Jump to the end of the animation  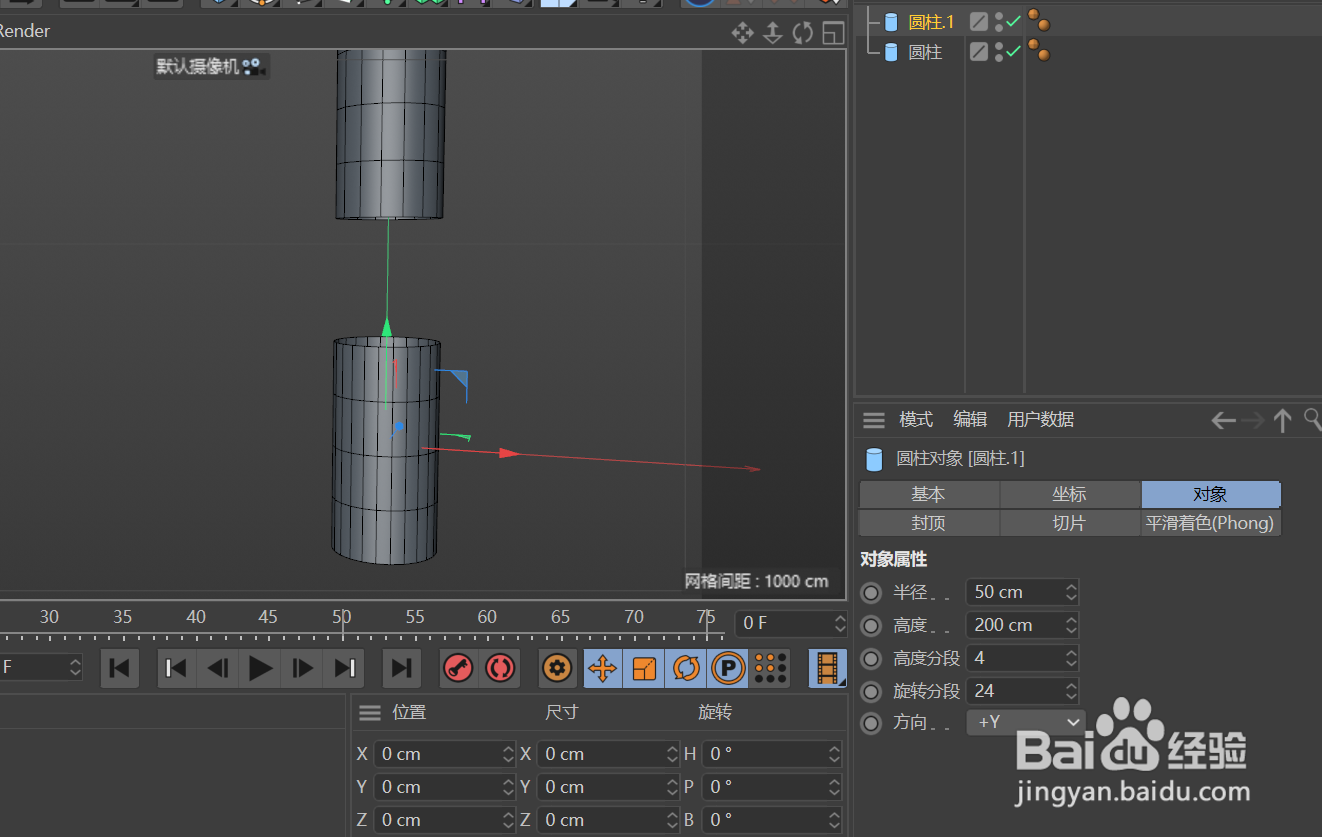click(402, 668)
